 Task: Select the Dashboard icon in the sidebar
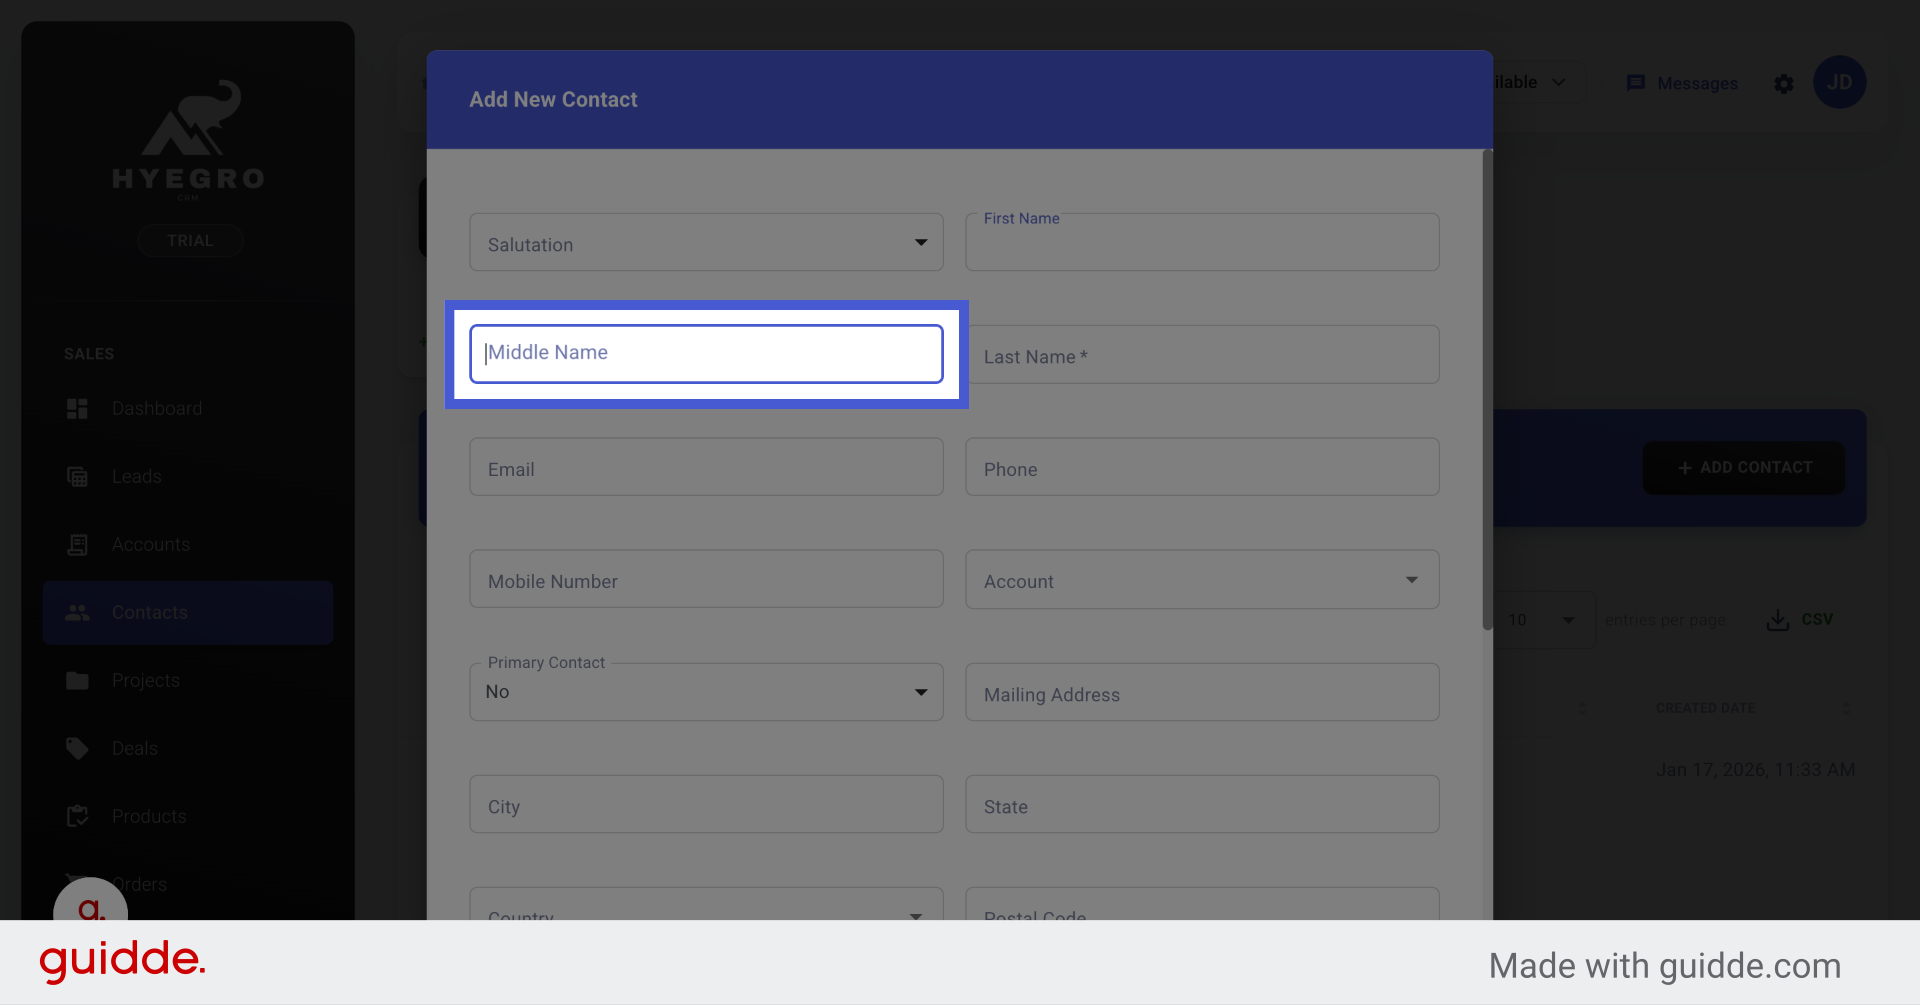point(77,408)
